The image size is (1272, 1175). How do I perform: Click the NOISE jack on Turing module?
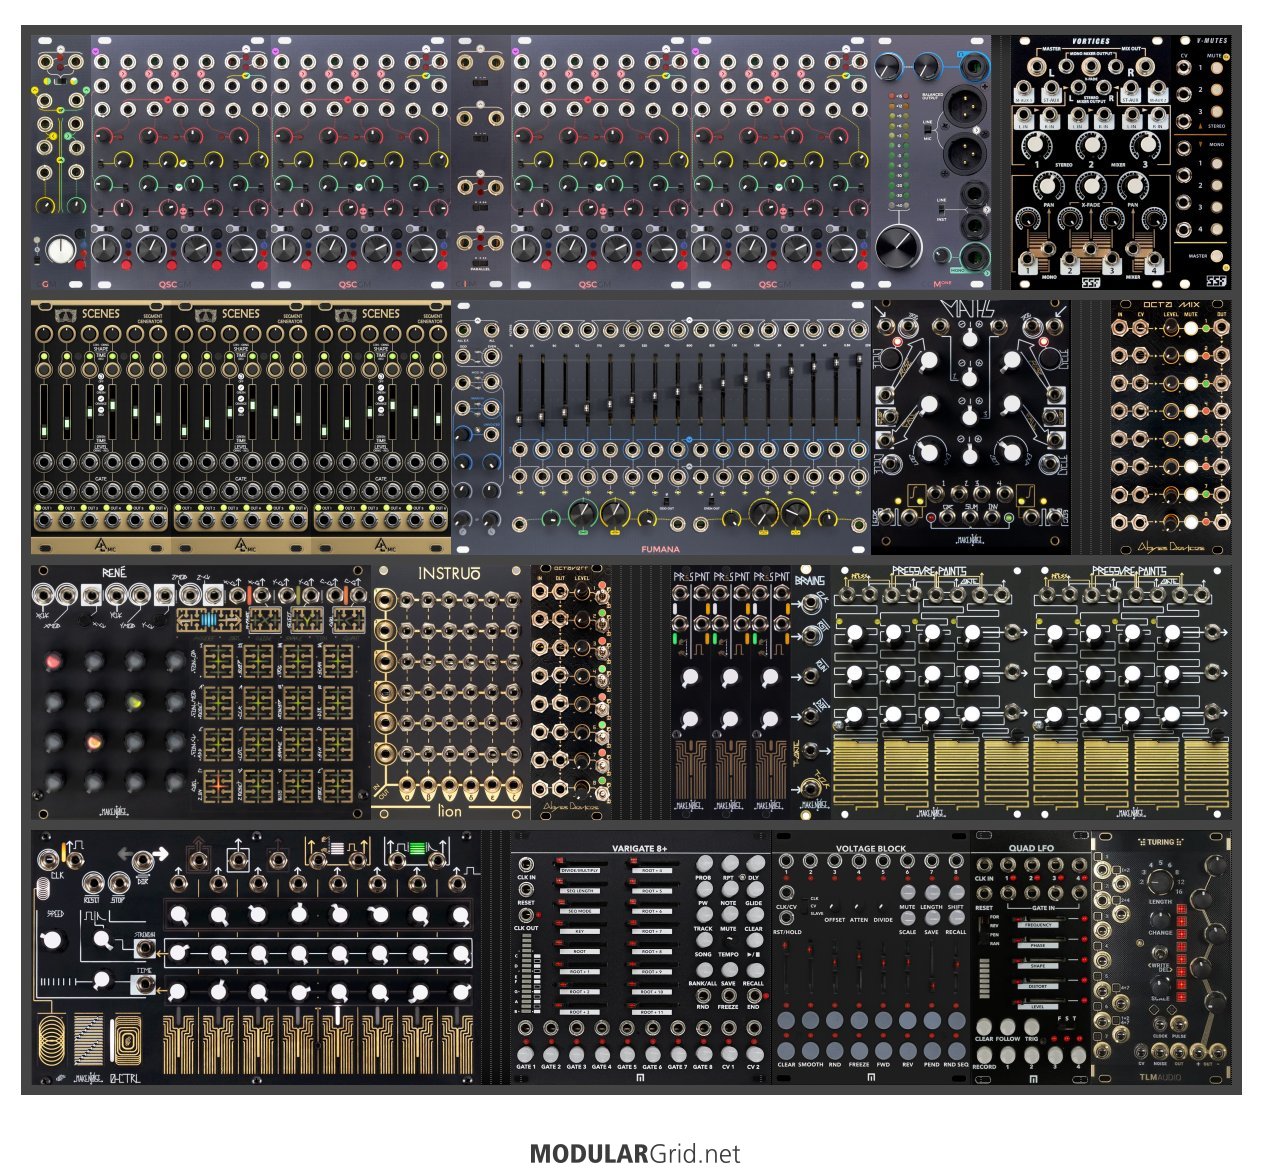(x=1159, y=1052)
